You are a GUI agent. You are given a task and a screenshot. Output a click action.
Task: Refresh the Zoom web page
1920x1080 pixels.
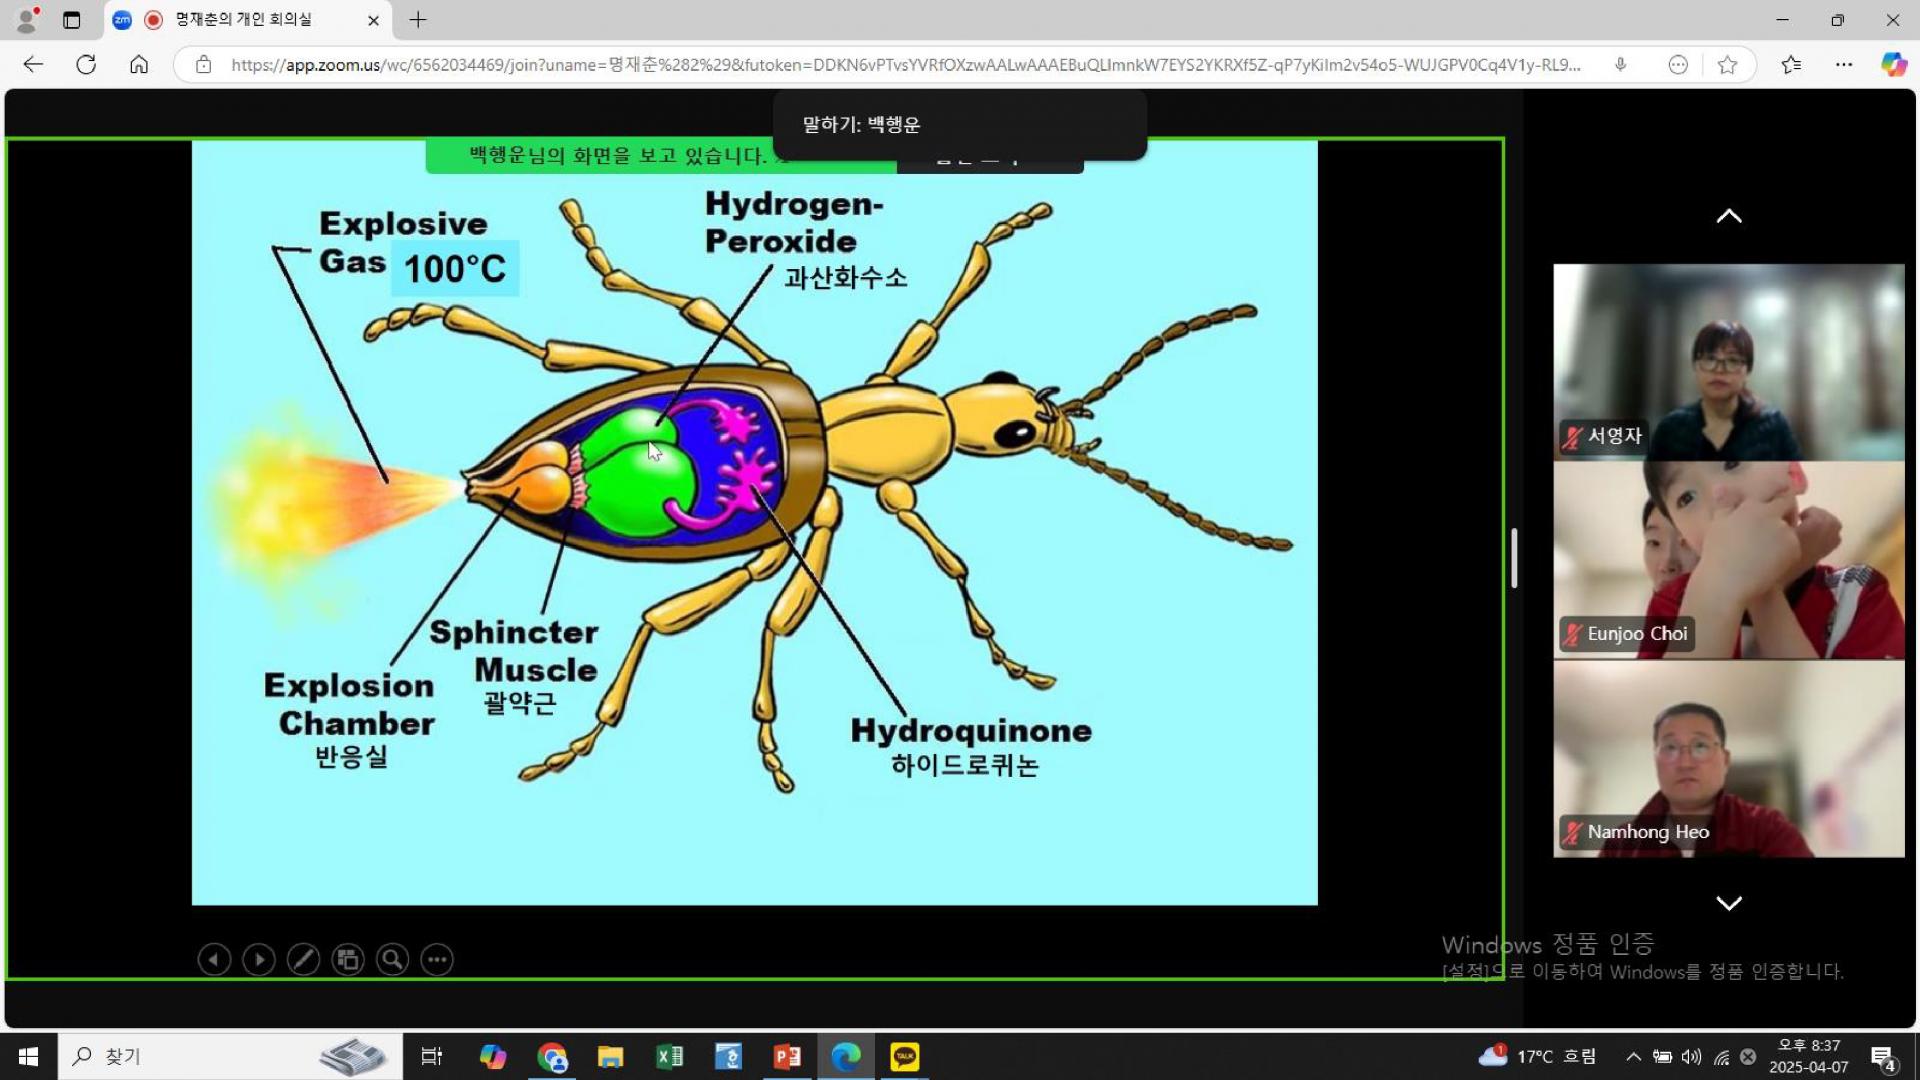(86, 65)
